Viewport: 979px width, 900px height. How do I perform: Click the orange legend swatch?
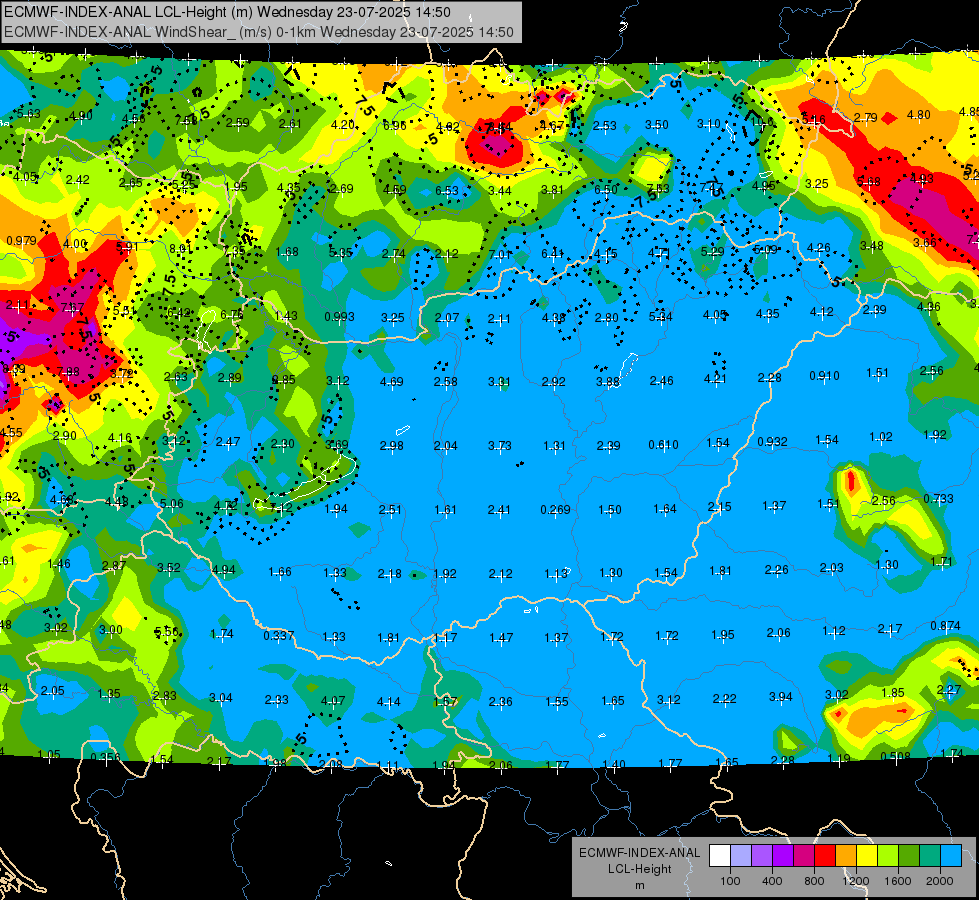tap(846, 855)
